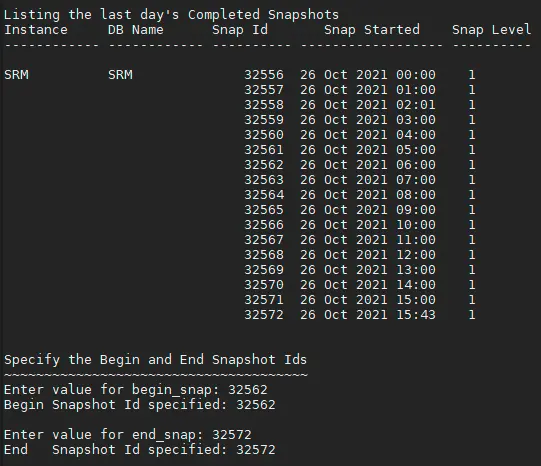Click snapshot ID 32567 row
This screenshot has height=466, width=541.
coord(360,240)
